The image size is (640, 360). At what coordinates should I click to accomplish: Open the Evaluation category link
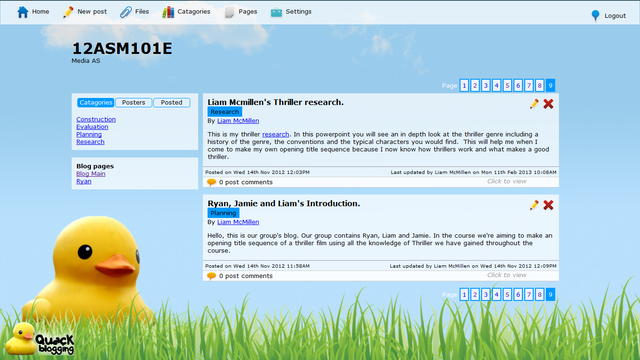(x=92, y=127)
